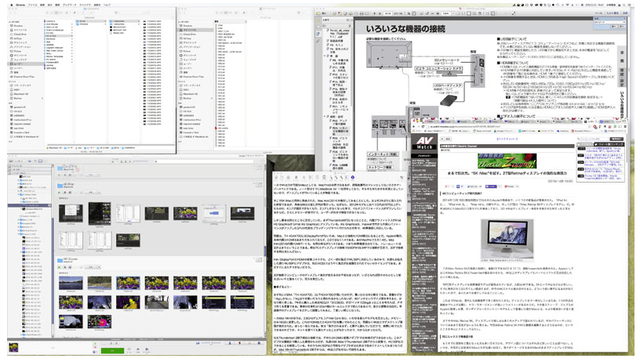Image resolution: width=640 pixels, height=362 pixels.
Task: Open the Electric Zooma banner link
Action: 507,161
